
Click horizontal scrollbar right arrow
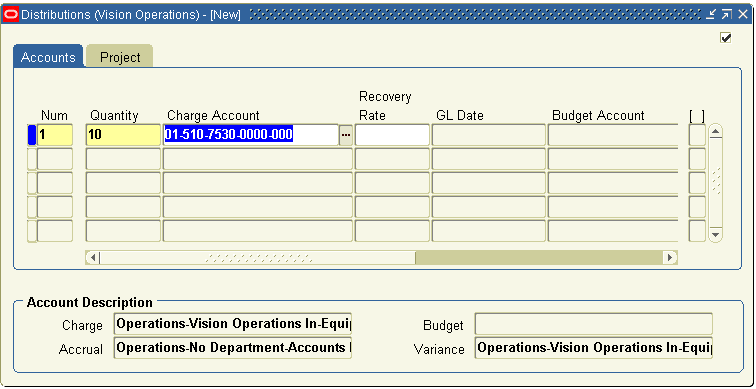coord(670,257)
